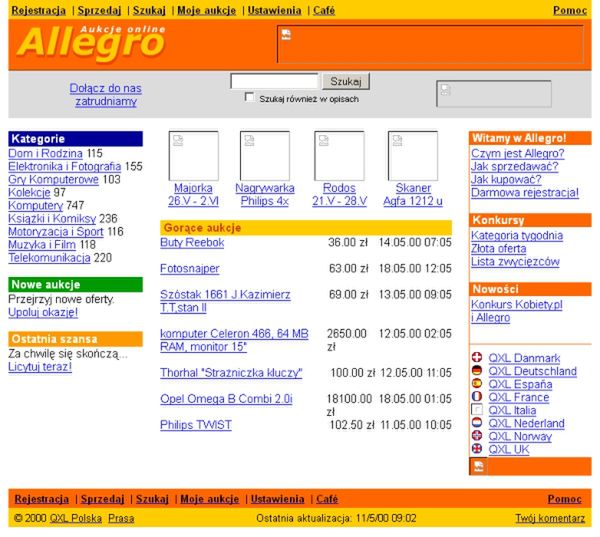Open the Fotosnajper auction
The image size is (600, 537).
coord(190,268)
